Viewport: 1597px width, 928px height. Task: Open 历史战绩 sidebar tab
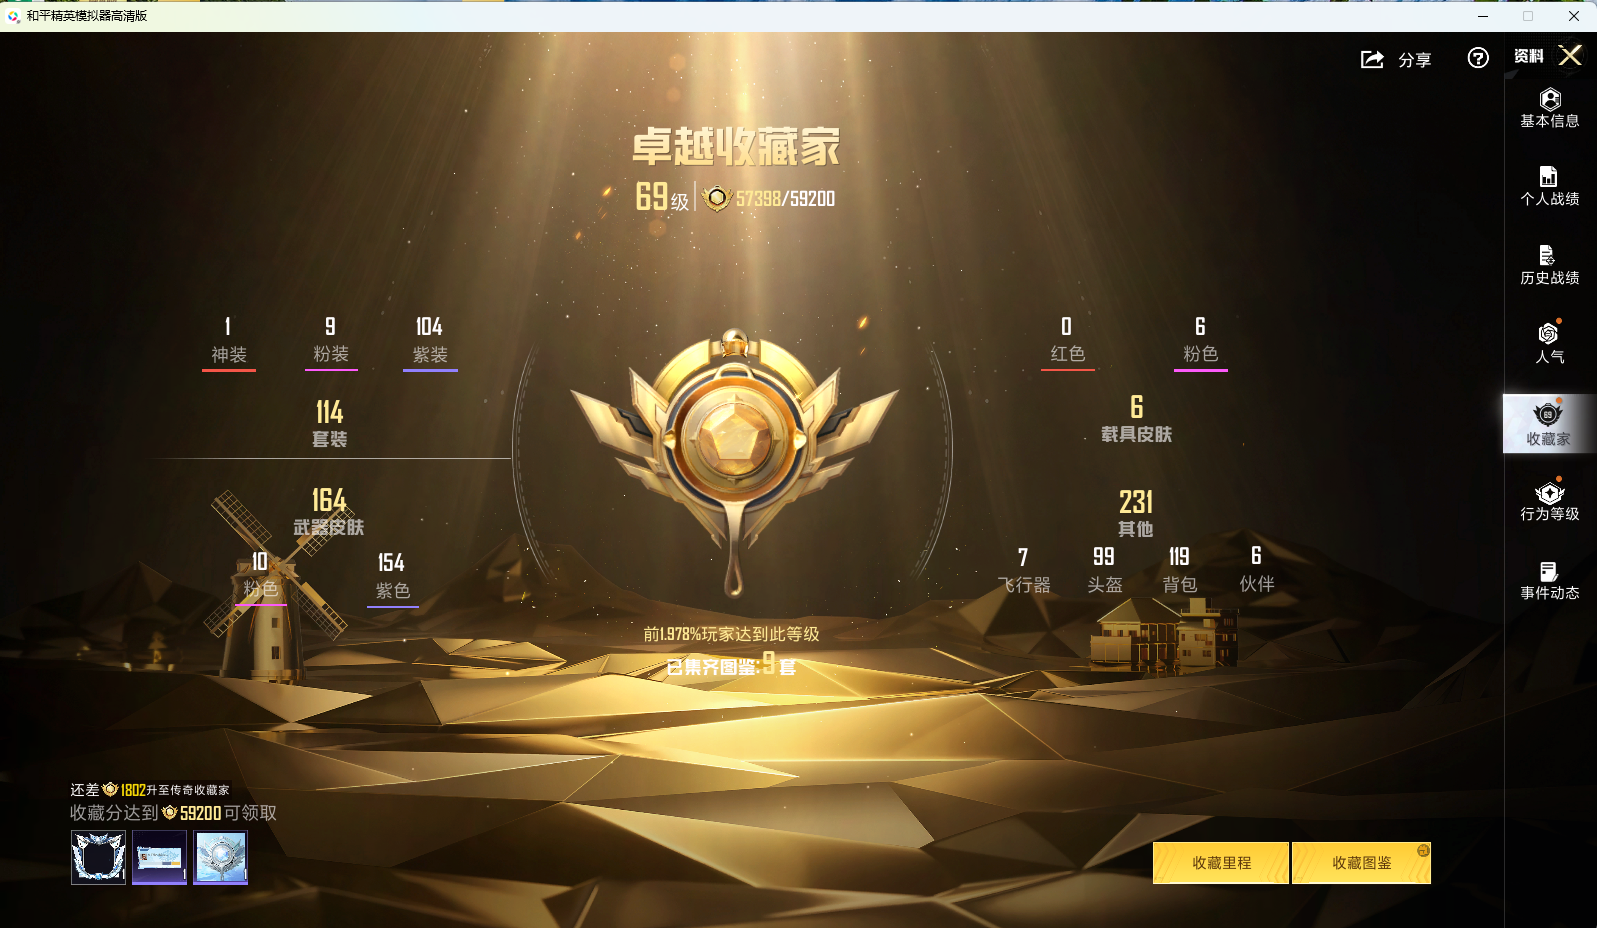point(1549,266)
